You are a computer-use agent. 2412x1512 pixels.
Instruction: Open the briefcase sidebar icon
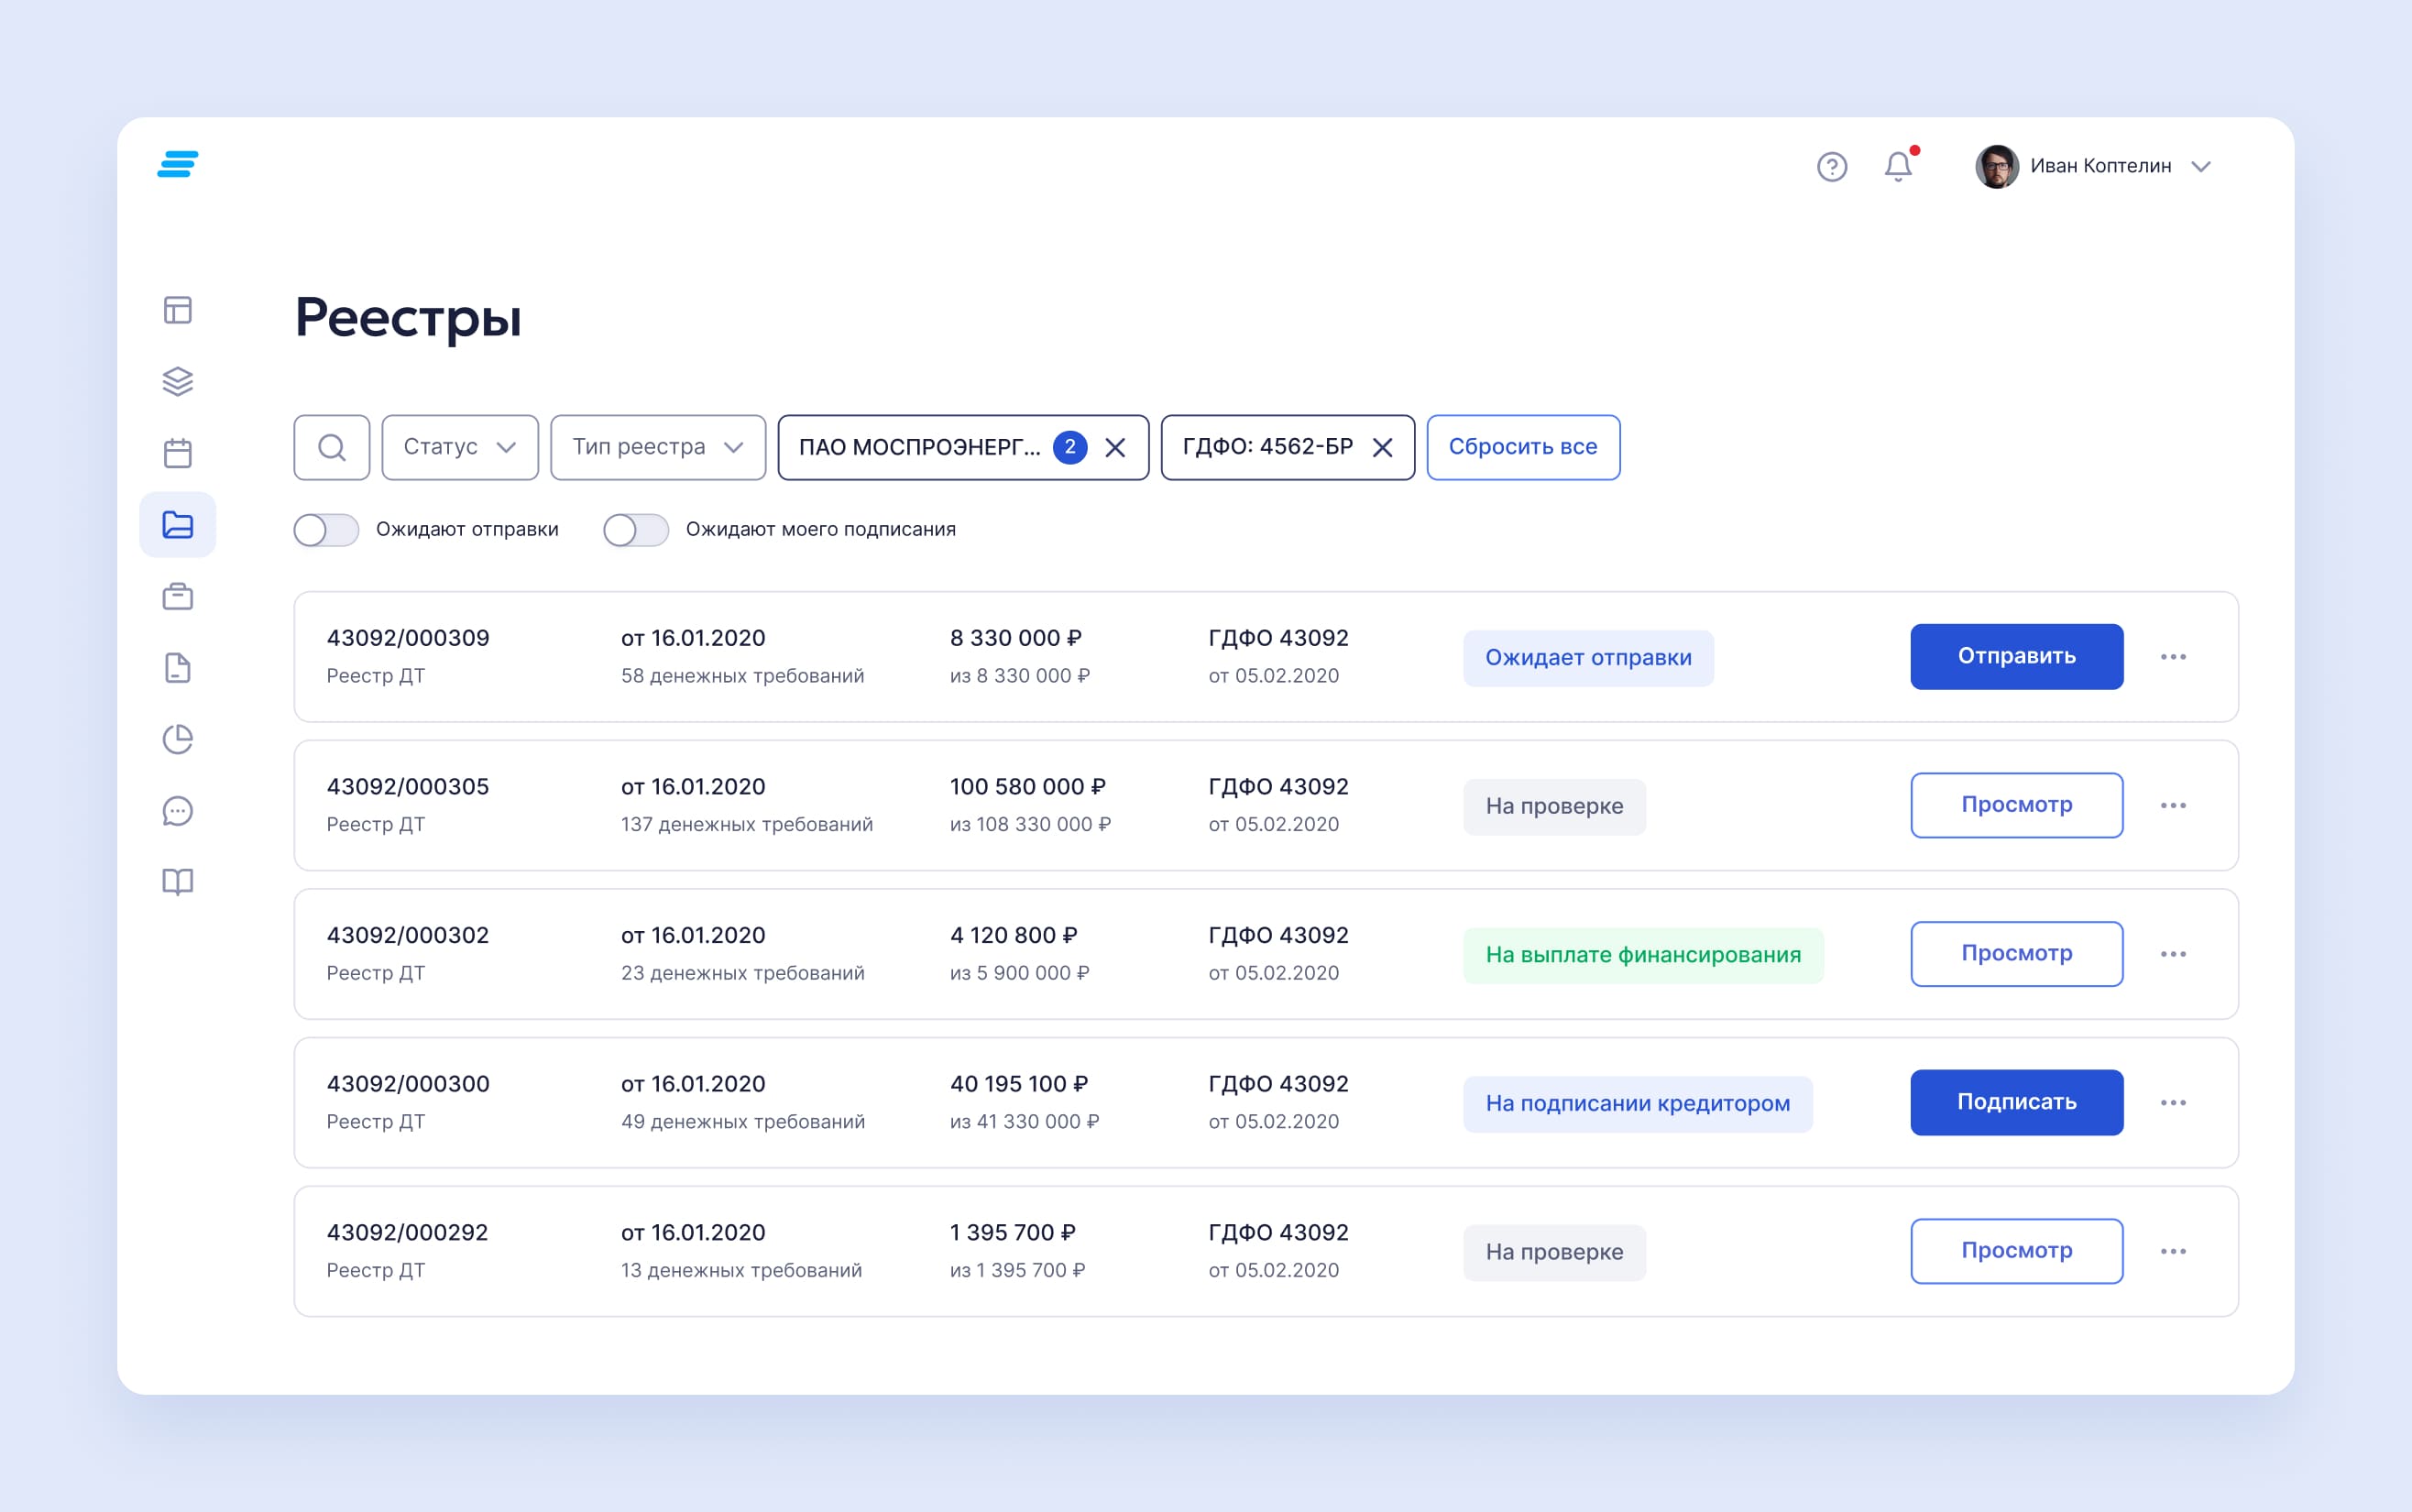pos(178,596)
